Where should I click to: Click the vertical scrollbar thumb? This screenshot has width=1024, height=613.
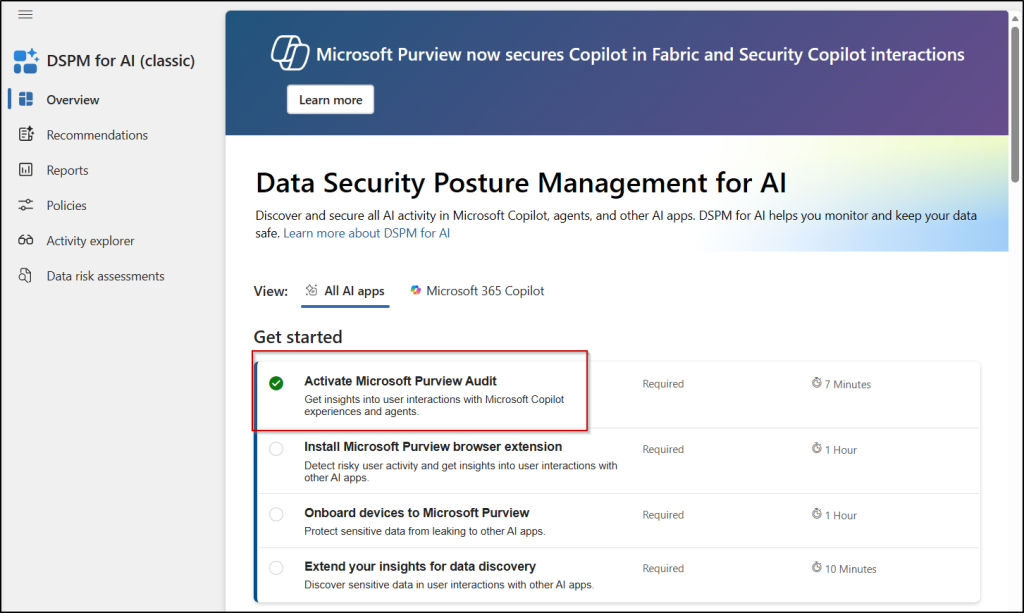tap(1015, 103)
